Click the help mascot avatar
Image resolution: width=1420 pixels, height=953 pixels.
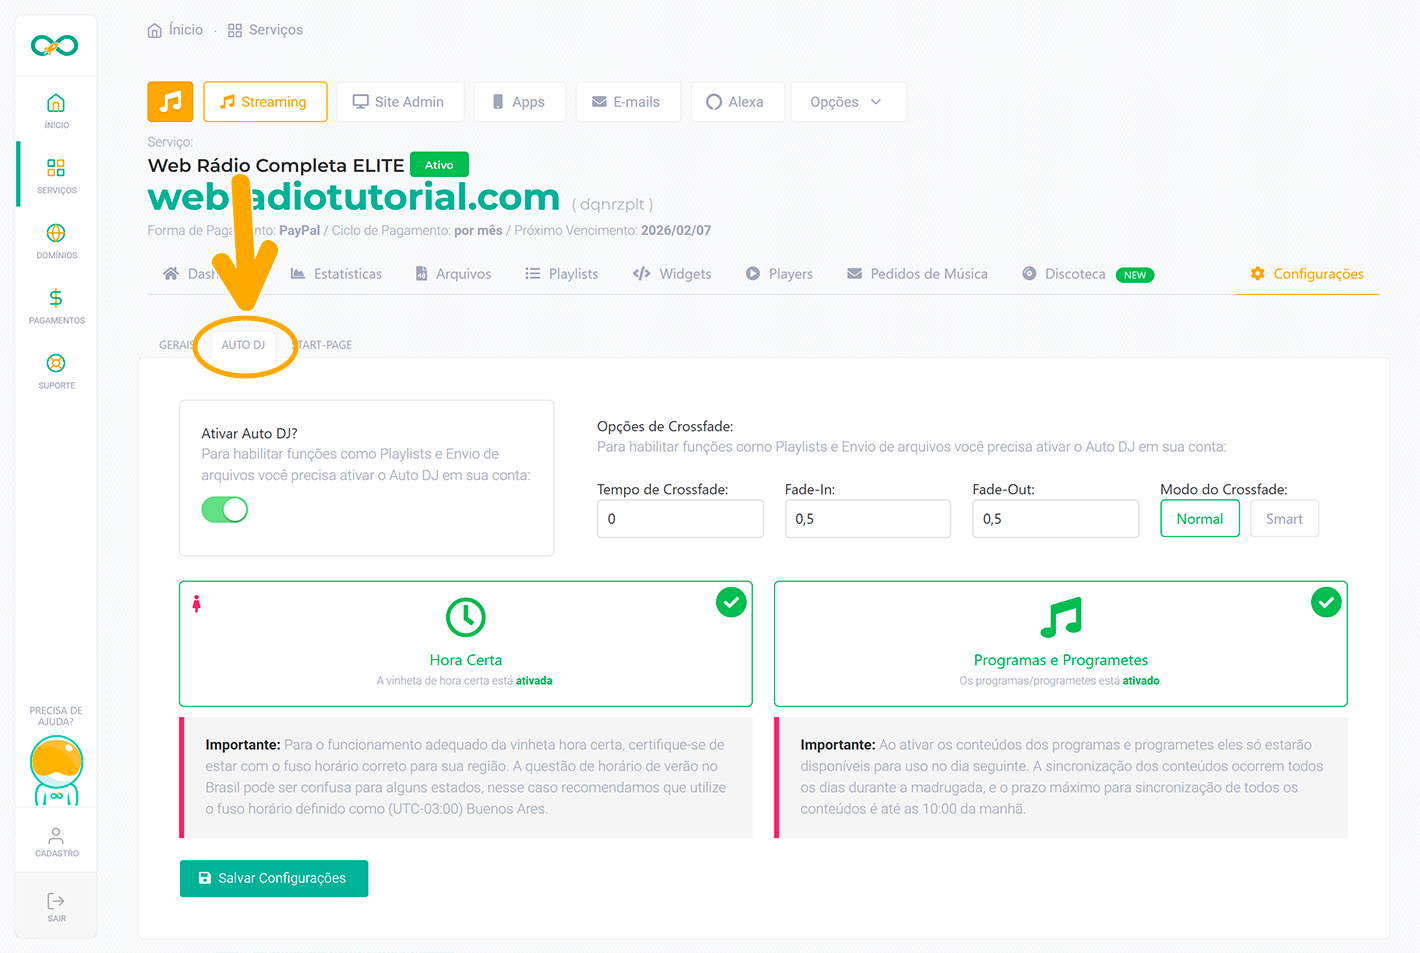[56, 768]
